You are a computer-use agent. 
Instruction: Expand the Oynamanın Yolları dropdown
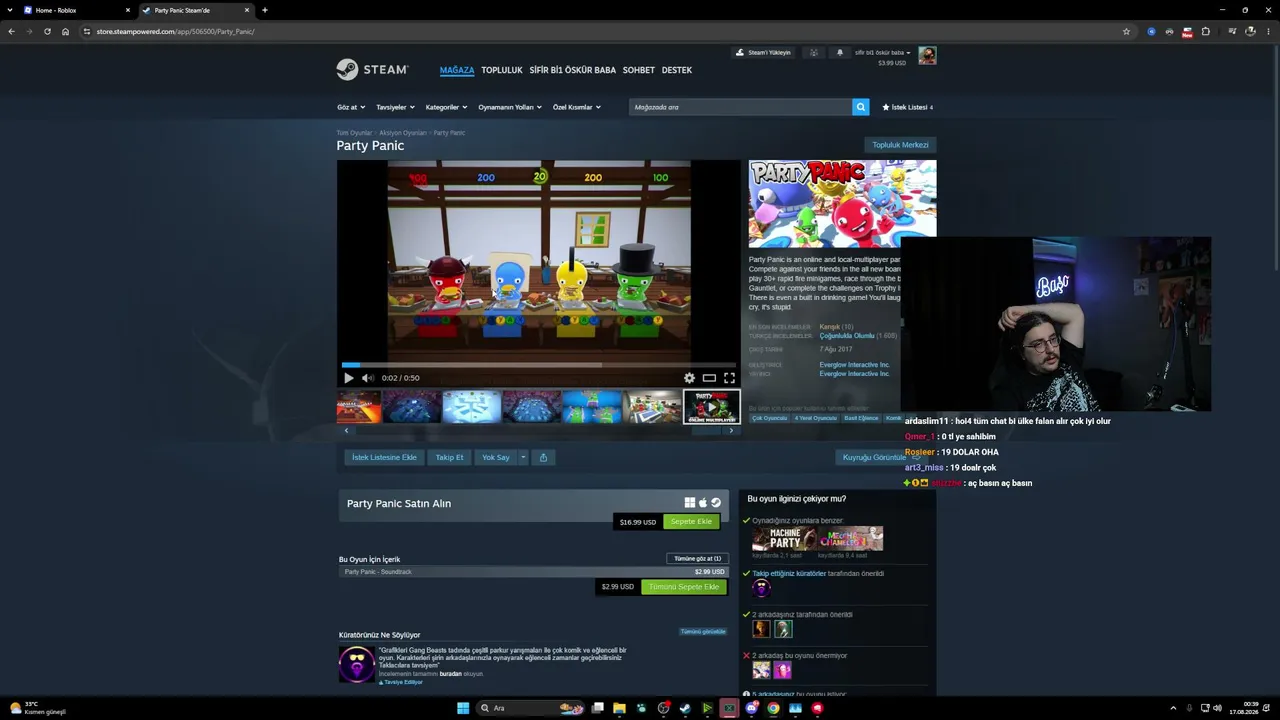510,107
